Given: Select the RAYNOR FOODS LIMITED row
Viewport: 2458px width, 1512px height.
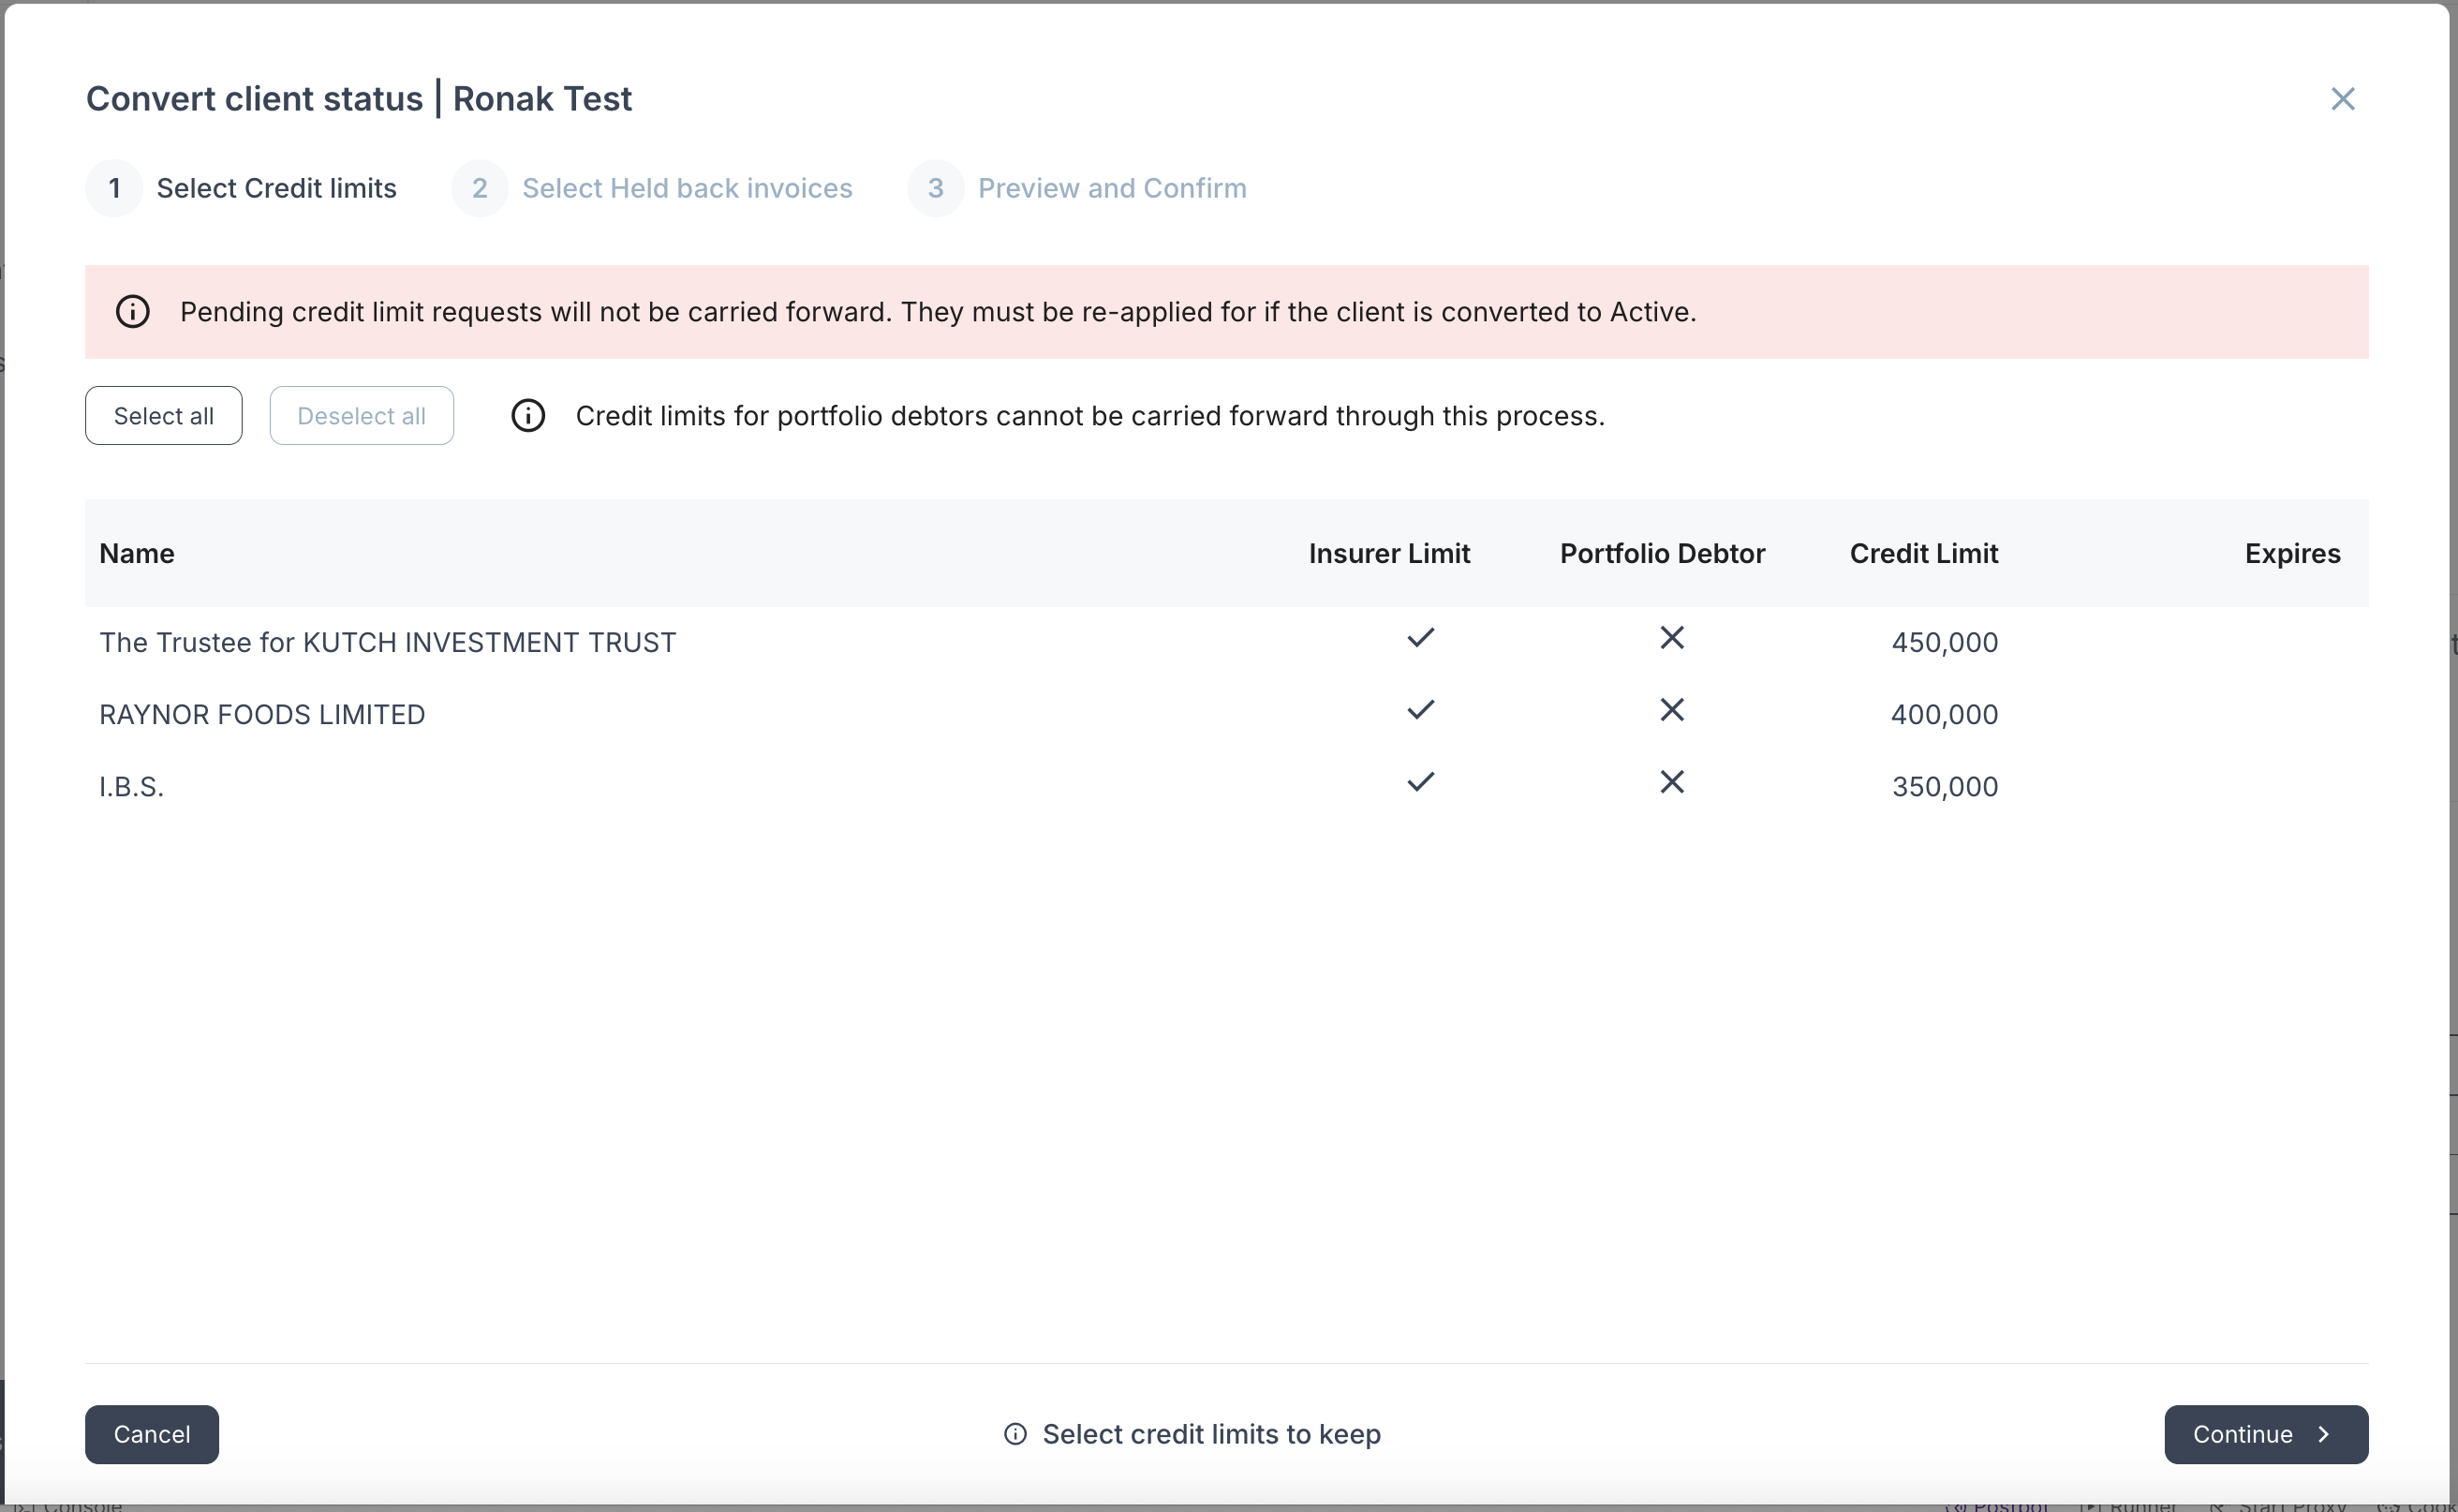Looking at the screenshot, I should (262, 714).
